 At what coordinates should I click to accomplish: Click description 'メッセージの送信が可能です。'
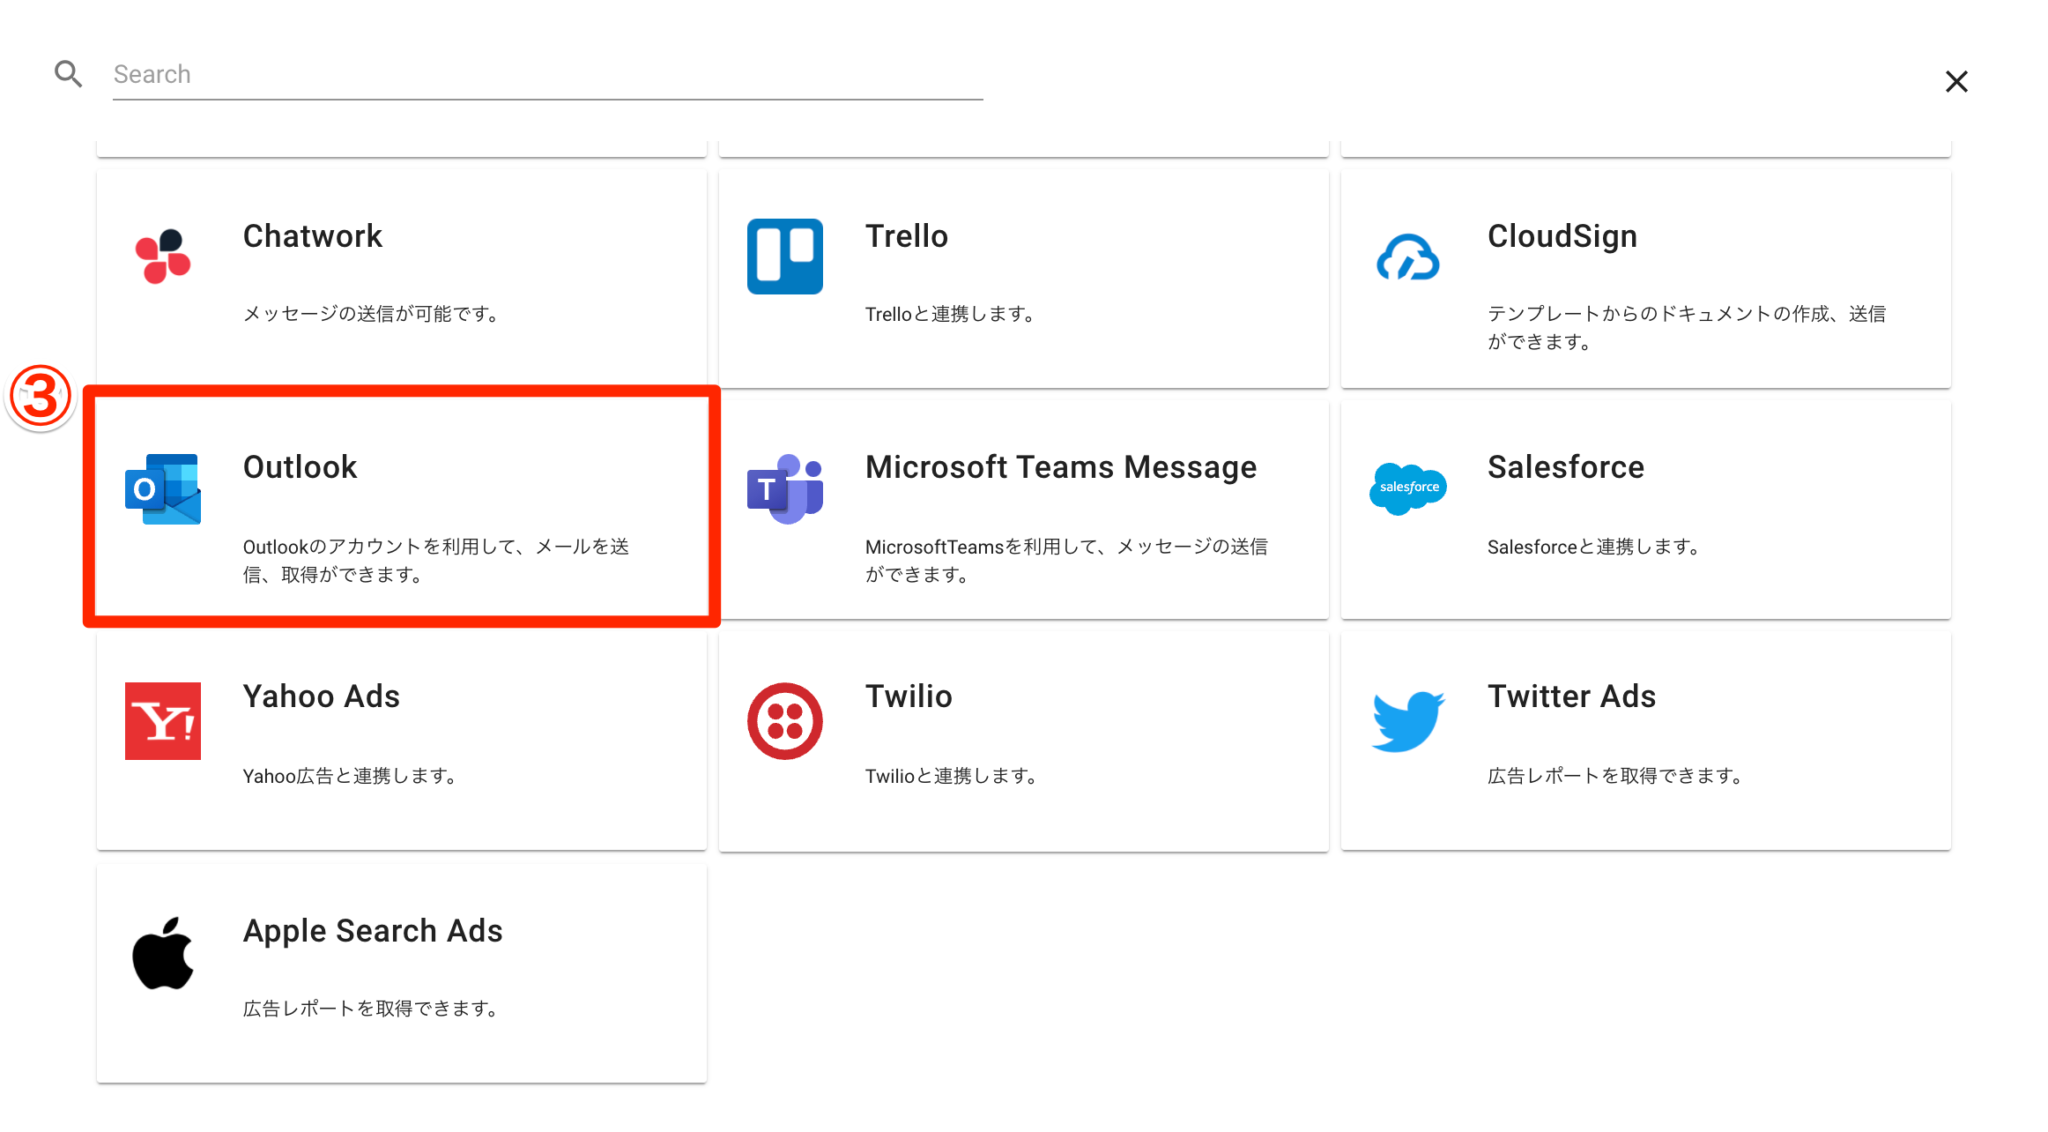click(372, 314)
